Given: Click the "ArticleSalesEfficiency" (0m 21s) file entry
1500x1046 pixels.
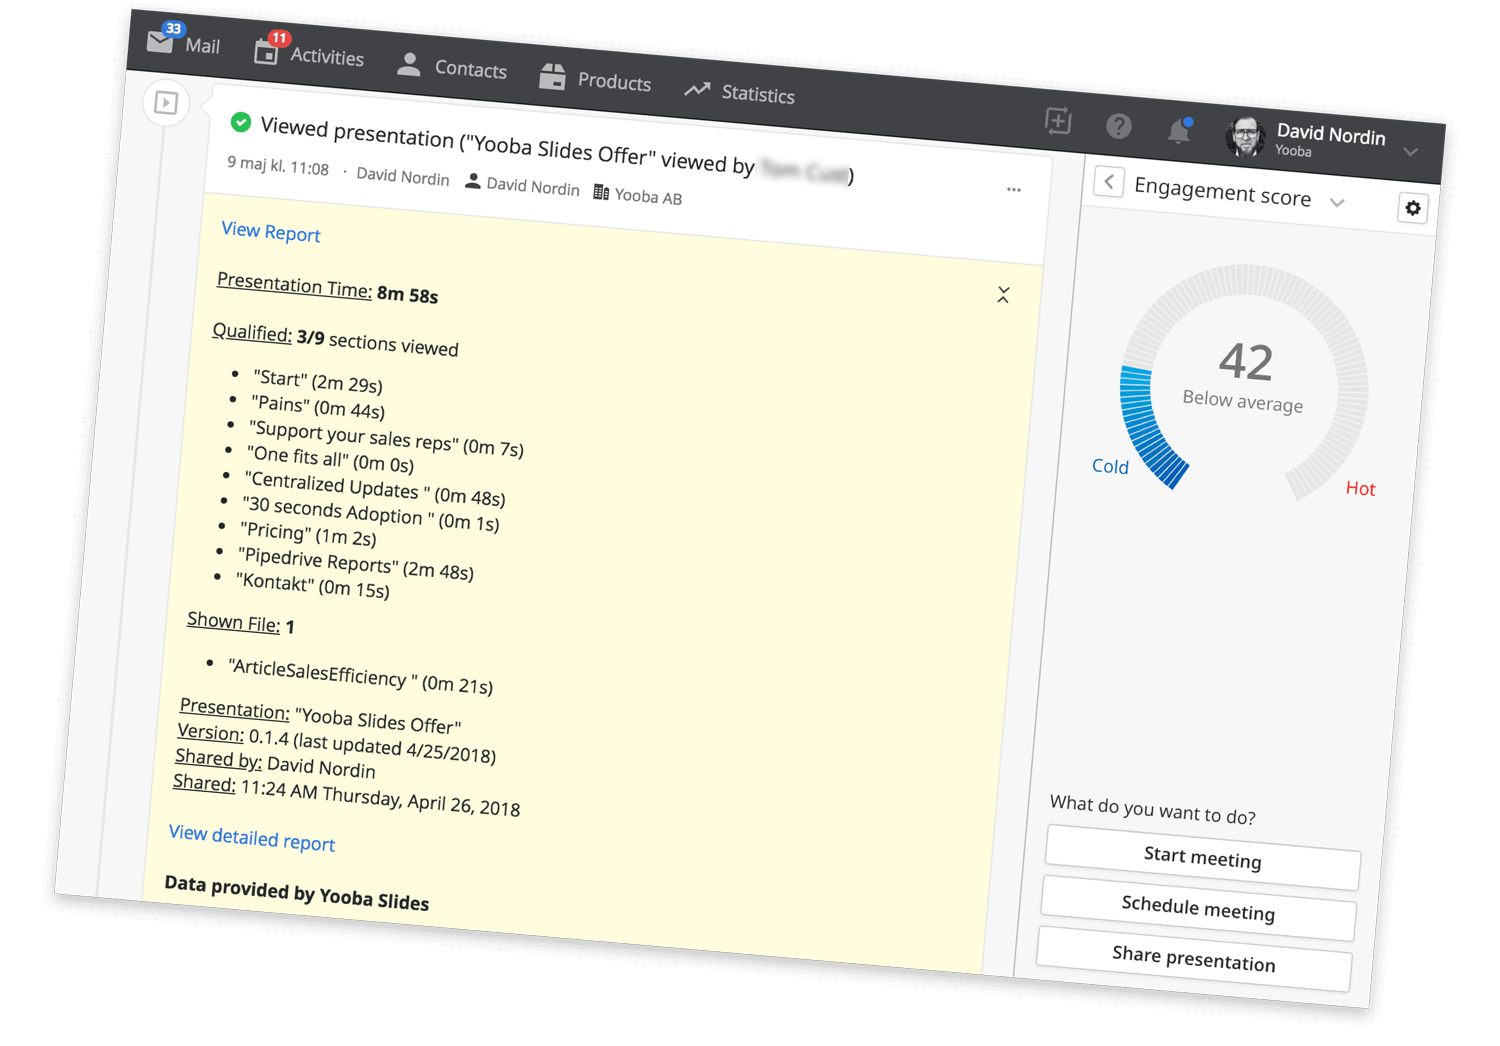Looking at the screenshot, I should pyautogui.click(x=360, y=675).
